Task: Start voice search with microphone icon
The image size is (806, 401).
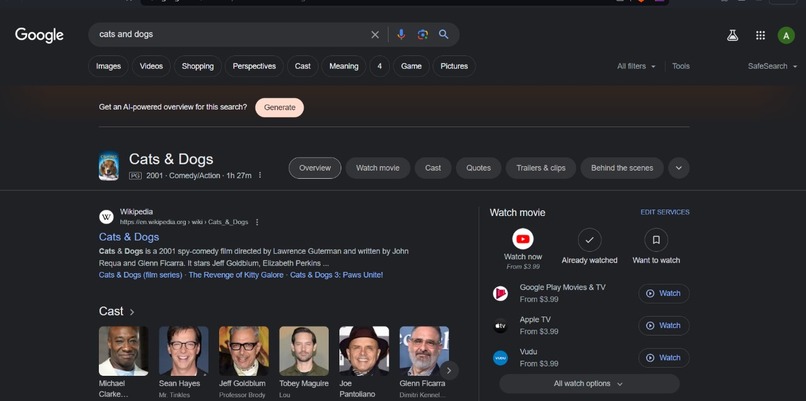Action: [401, 34]
